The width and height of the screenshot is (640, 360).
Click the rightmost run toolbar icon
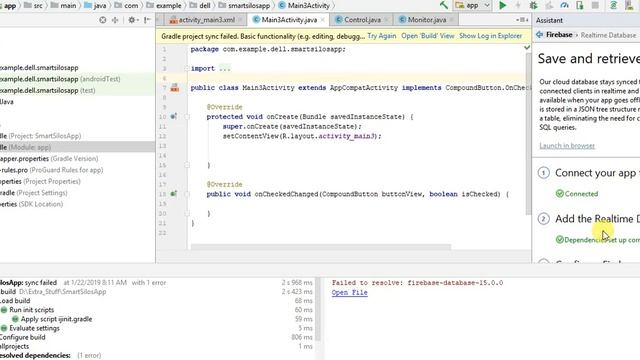[x=629, y=5]
